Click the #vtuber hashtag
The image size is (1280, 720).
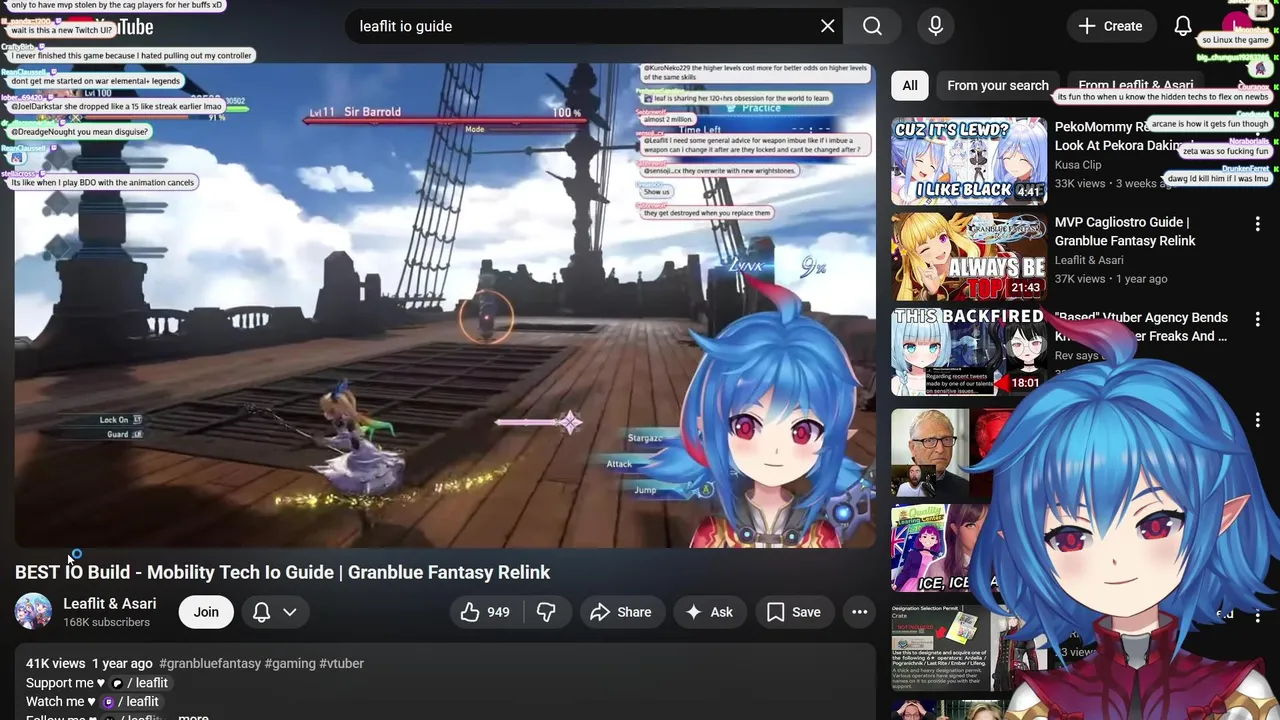click(342, 664)
